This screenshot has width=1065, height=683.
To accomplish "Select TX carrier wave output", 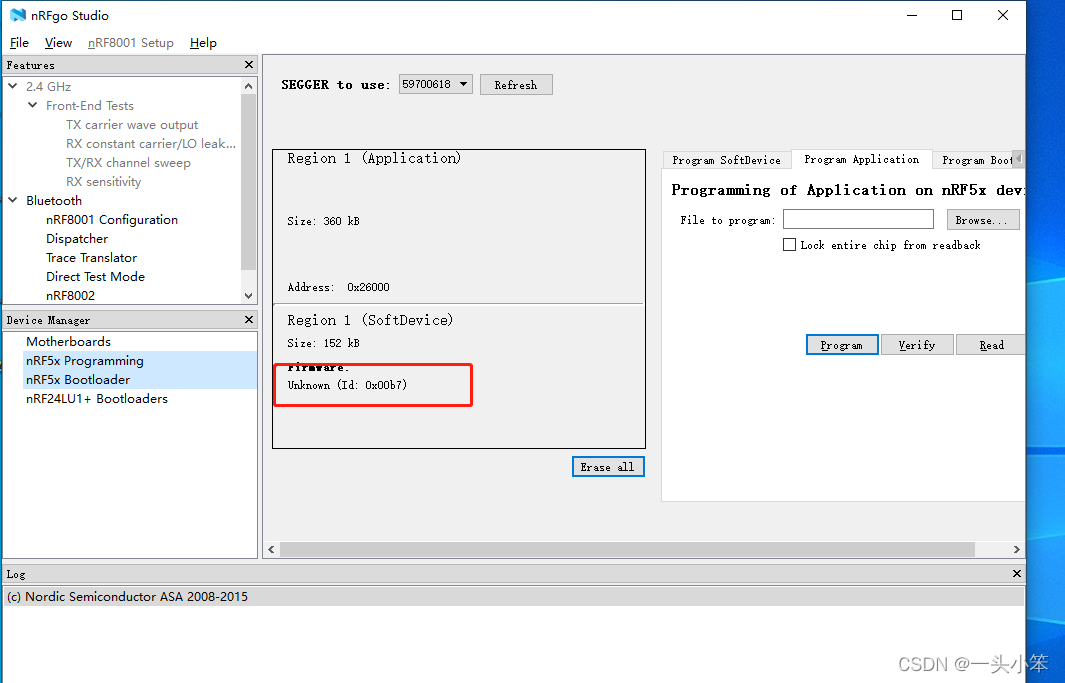I will [x=132, y=124].
